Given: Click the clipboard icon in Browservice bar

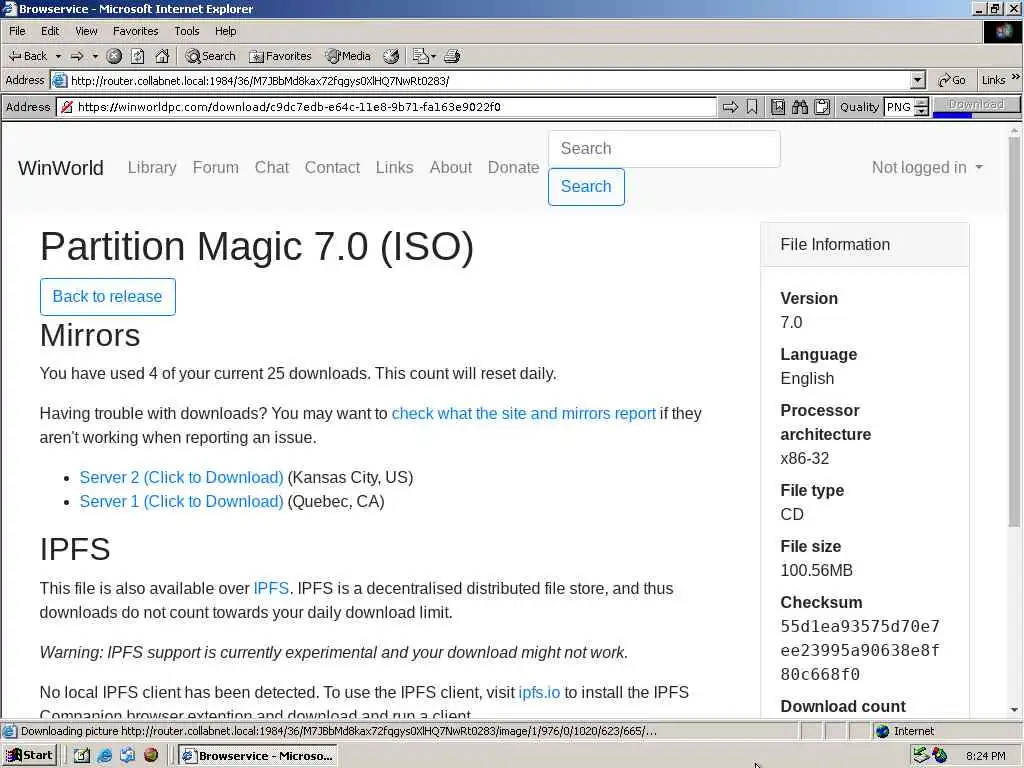Looking at the screenshot, I should (x=822, y=107).
